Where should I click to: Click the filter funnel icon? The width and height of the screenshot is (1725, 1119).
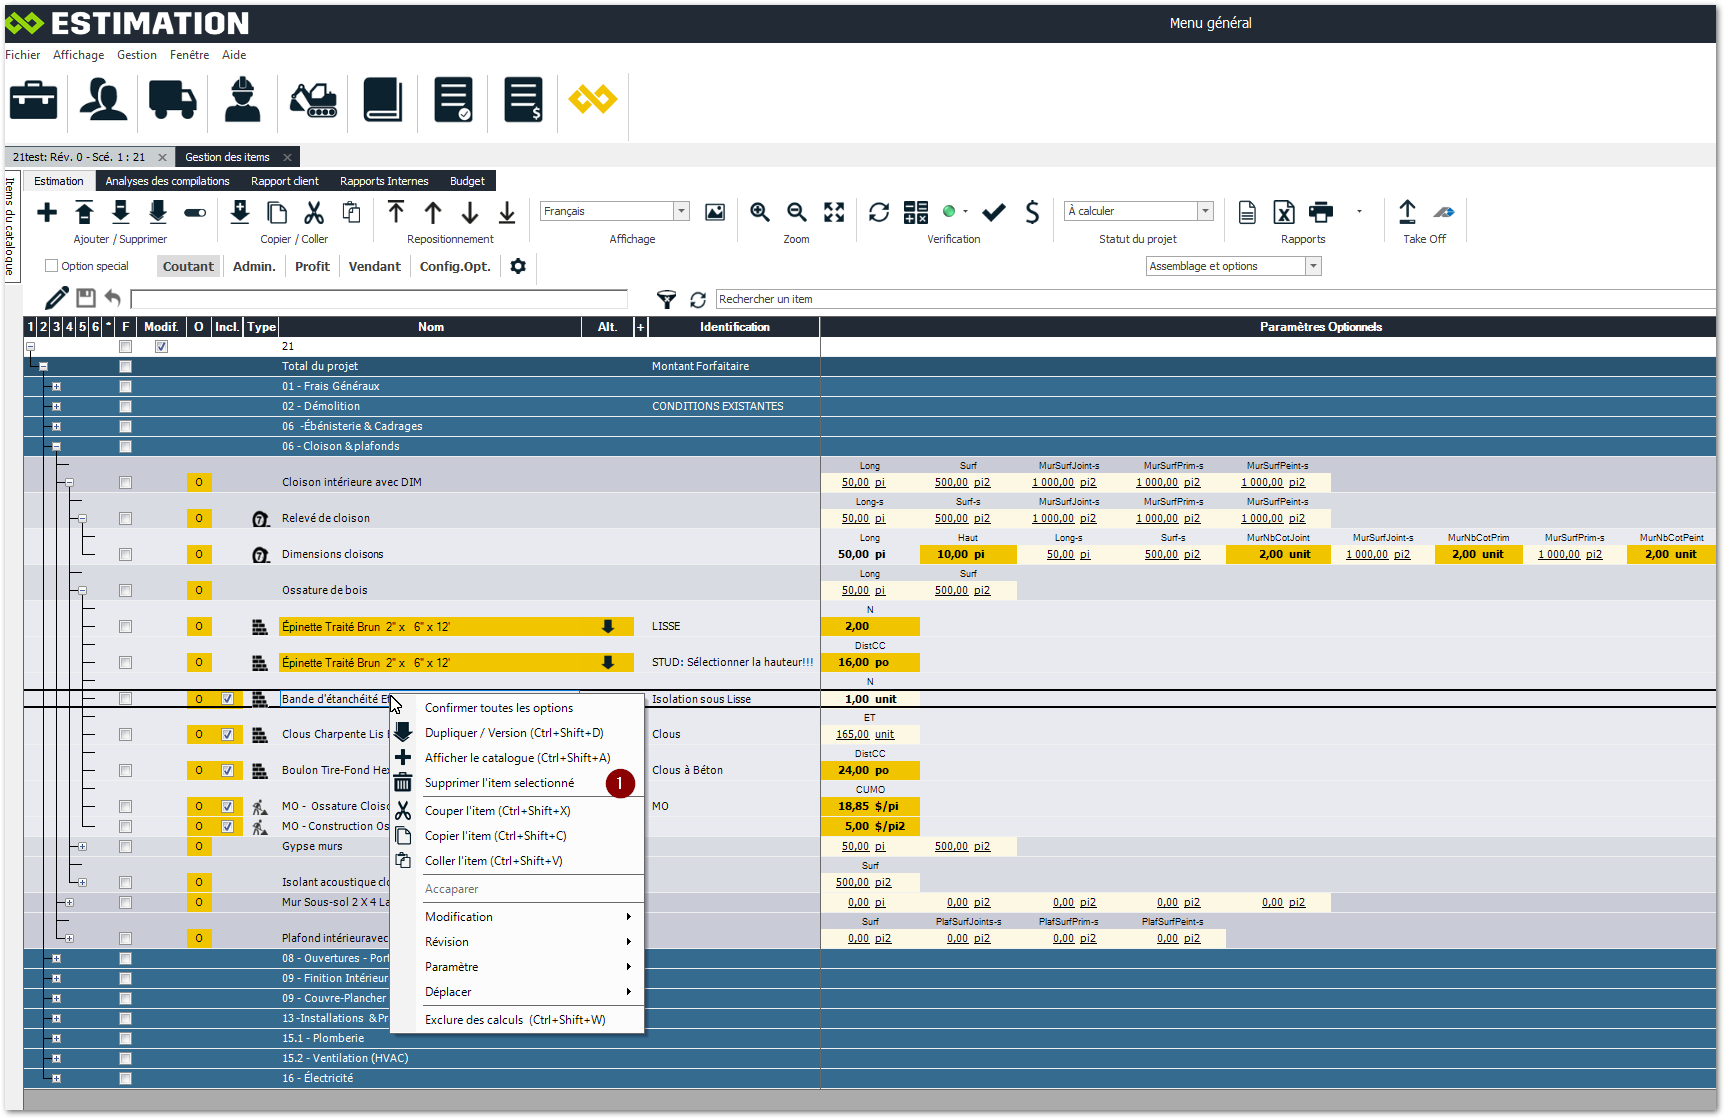point(666,299)
